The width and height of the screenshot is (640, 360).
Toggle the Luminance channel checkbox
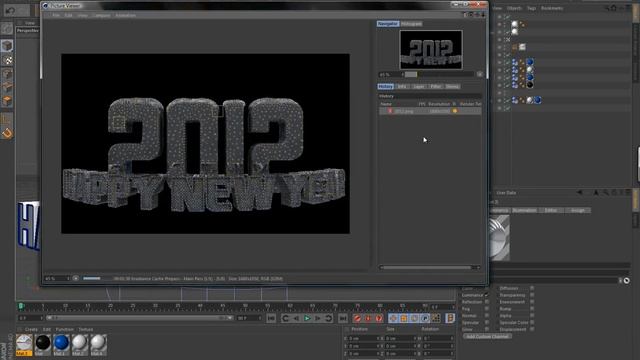pyautogui.click(x=487, y=295)
